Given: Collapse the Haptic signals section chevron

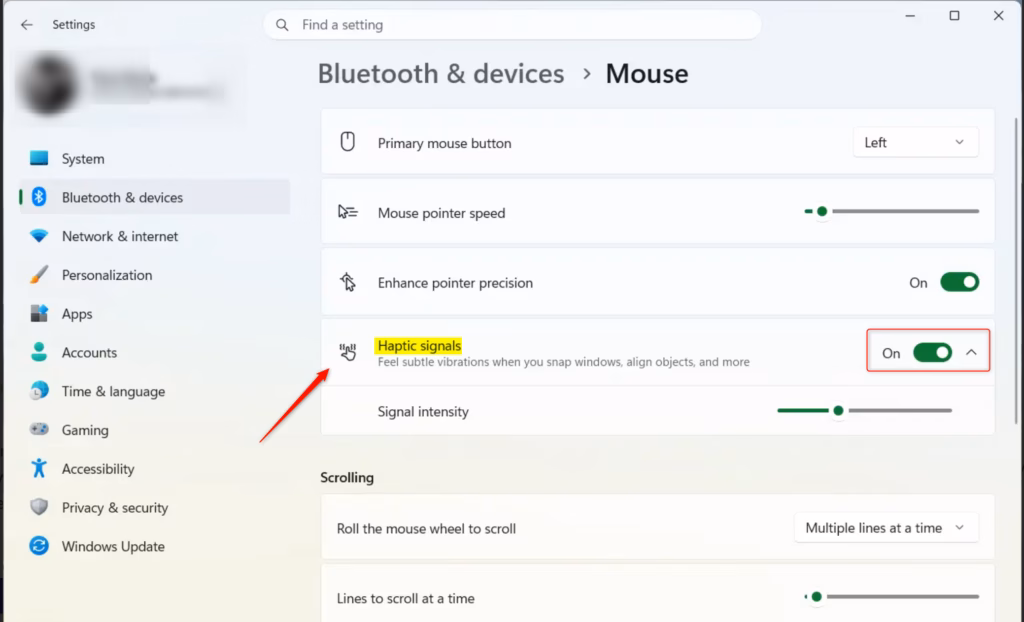Looking at the screenshot, I should point(969,352).
